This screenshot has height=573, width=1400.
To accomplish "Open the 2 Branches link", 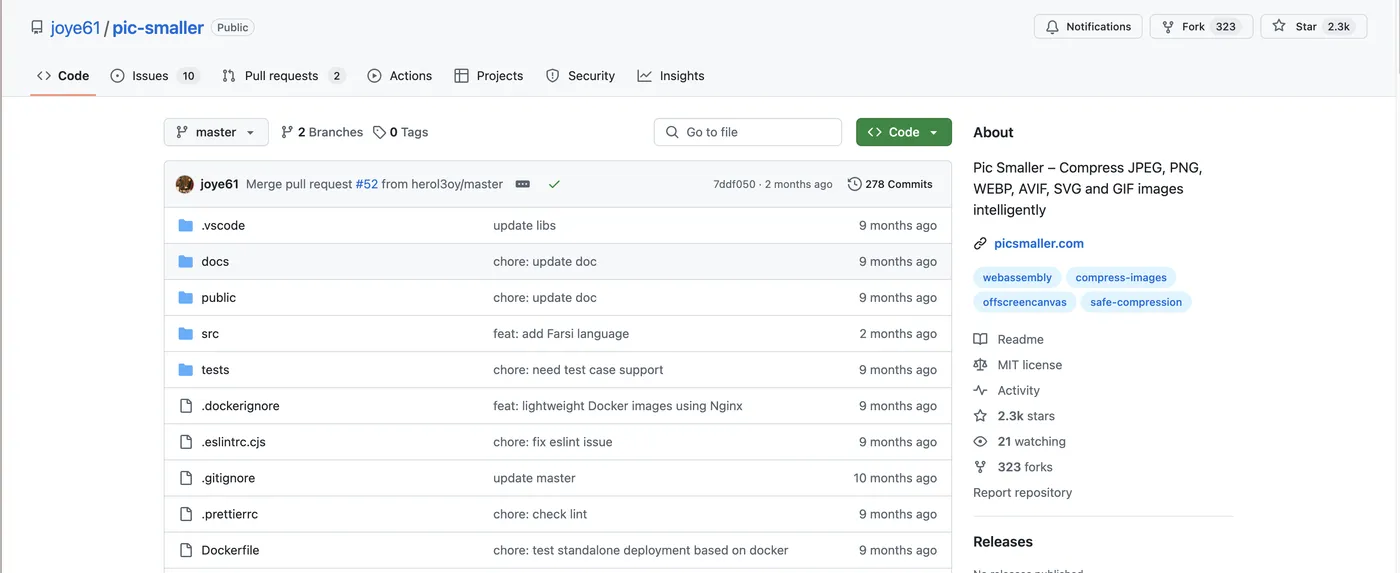I will [x=322, y=132].
